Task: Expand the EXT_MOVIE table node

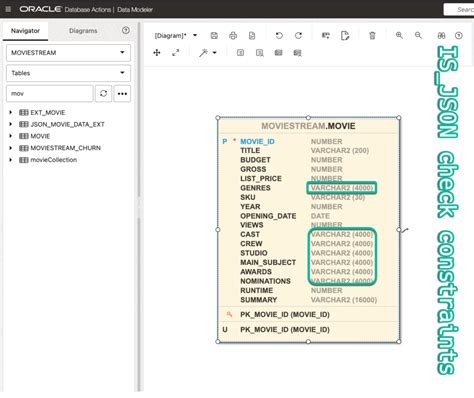Action: [x=10, y=113]
